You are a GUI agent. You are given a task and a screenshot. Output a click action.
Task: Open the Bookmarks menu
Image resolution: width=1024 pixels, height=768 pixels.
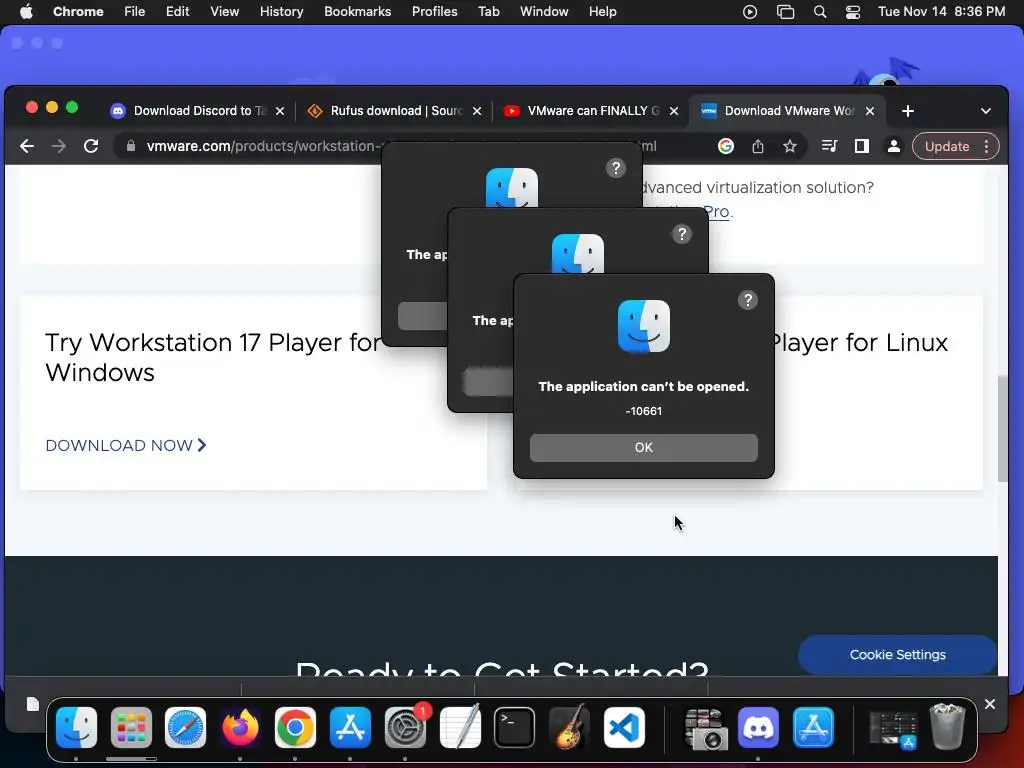tap(357, 12)
